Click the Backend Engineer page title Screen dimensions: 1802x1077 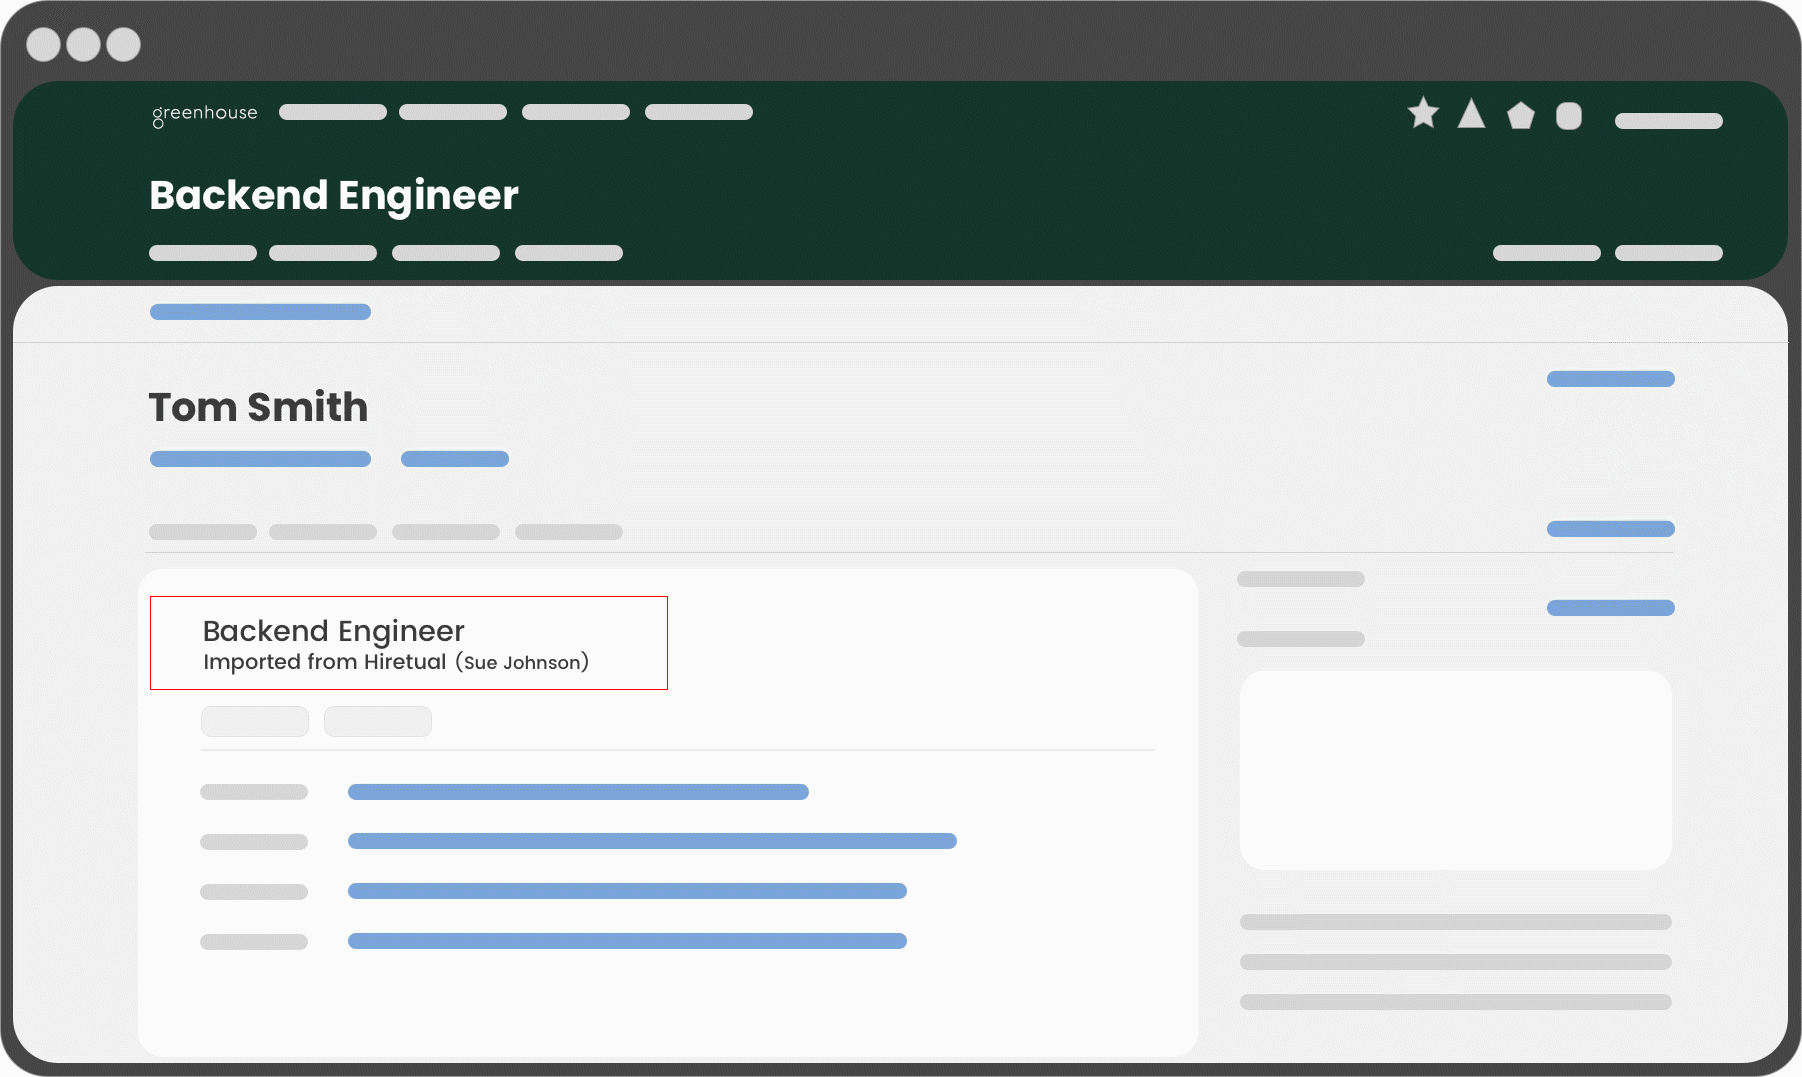pos(334,195)
